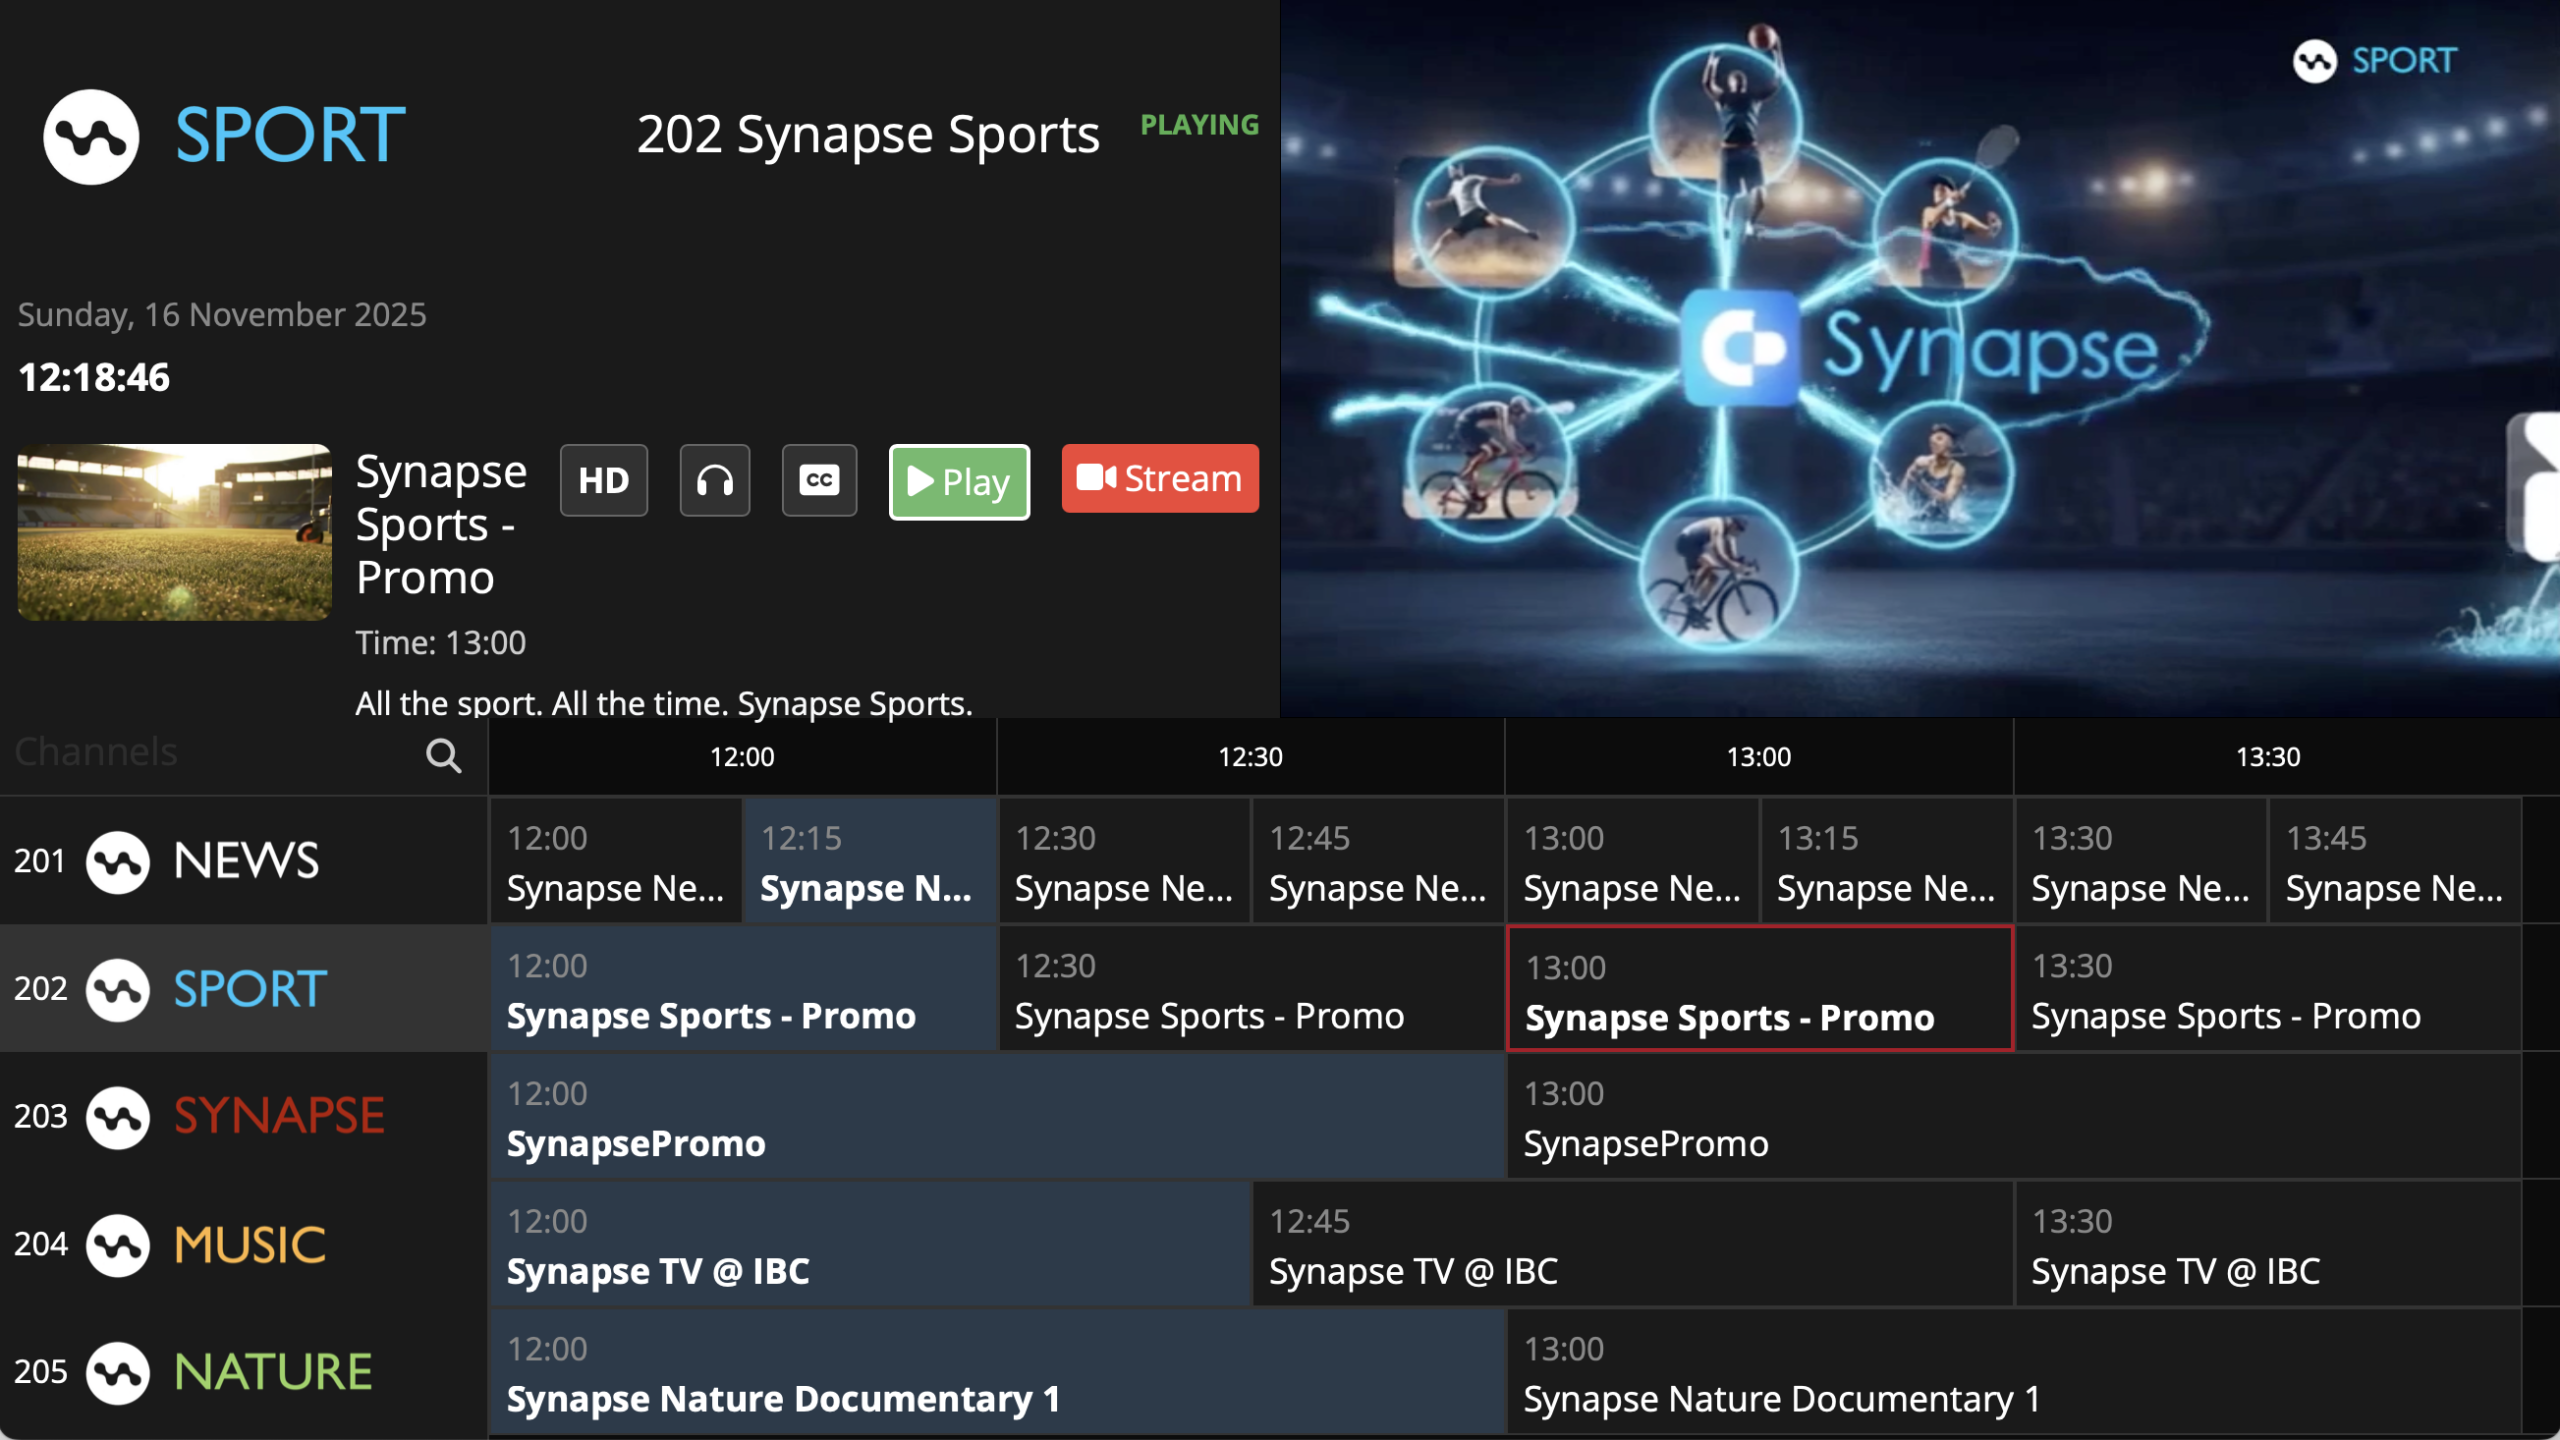This screenshot has width=2560, height=1440.
Task: Click the headphones audio icon
Action: coord(714,480)
